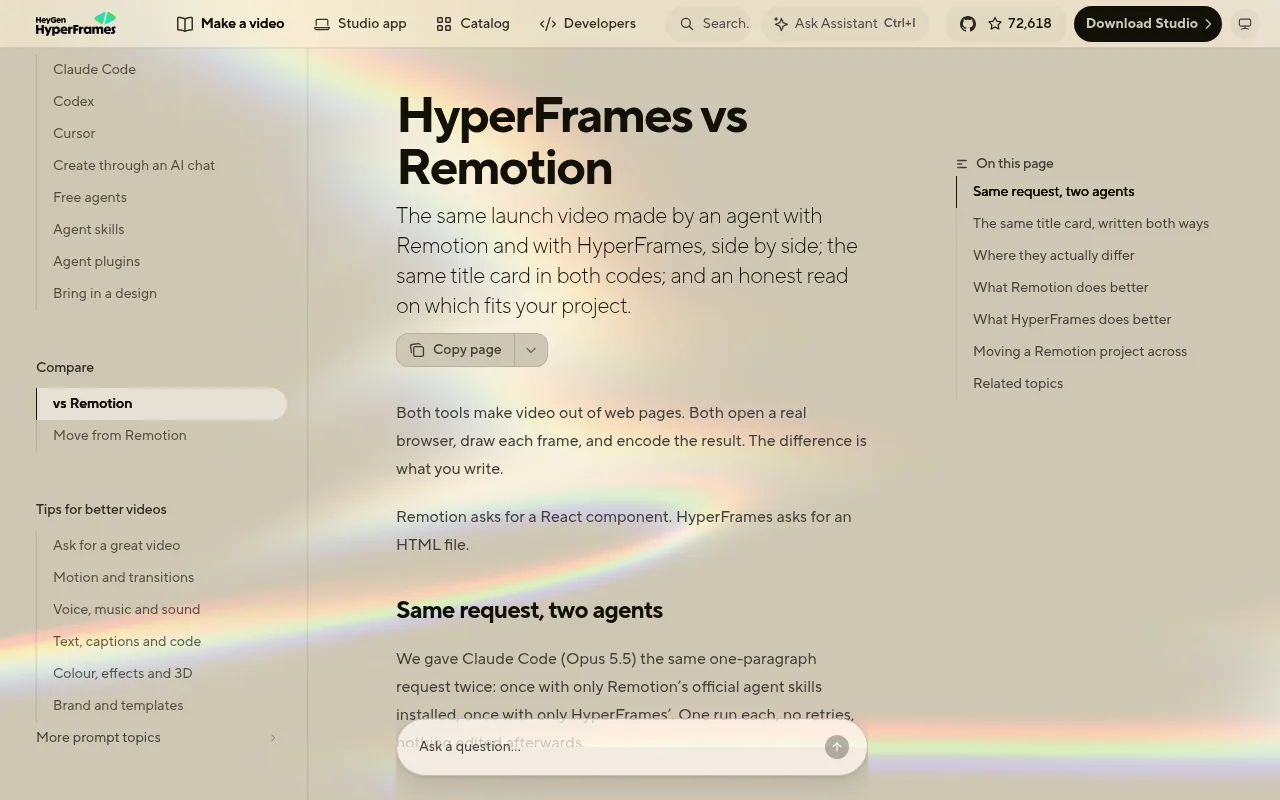Click the Copy page button
Image resolution: width=1280 pixels, height=800 pixels.
tap(456, 350)
